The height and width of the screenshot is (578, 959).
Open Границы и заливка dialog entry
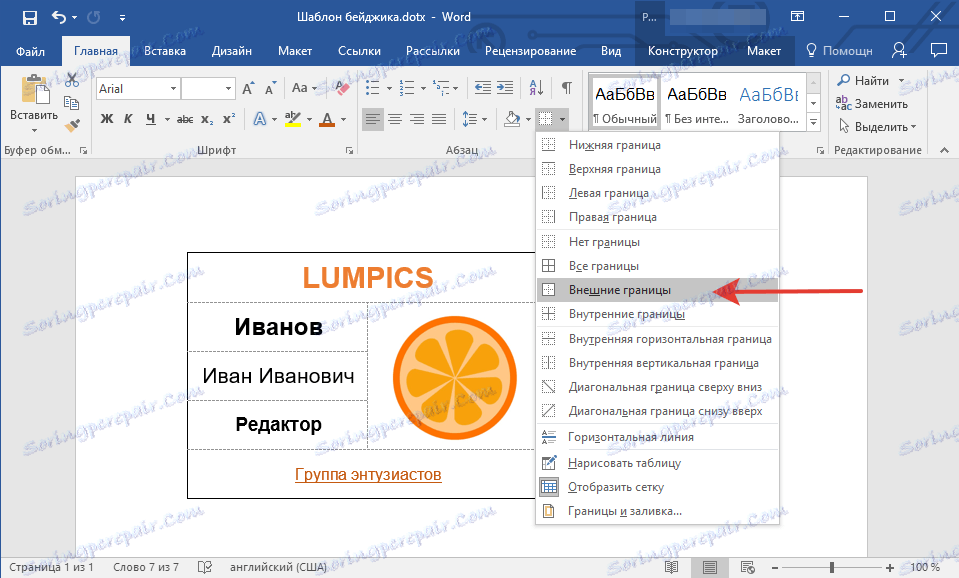[657, 511]
